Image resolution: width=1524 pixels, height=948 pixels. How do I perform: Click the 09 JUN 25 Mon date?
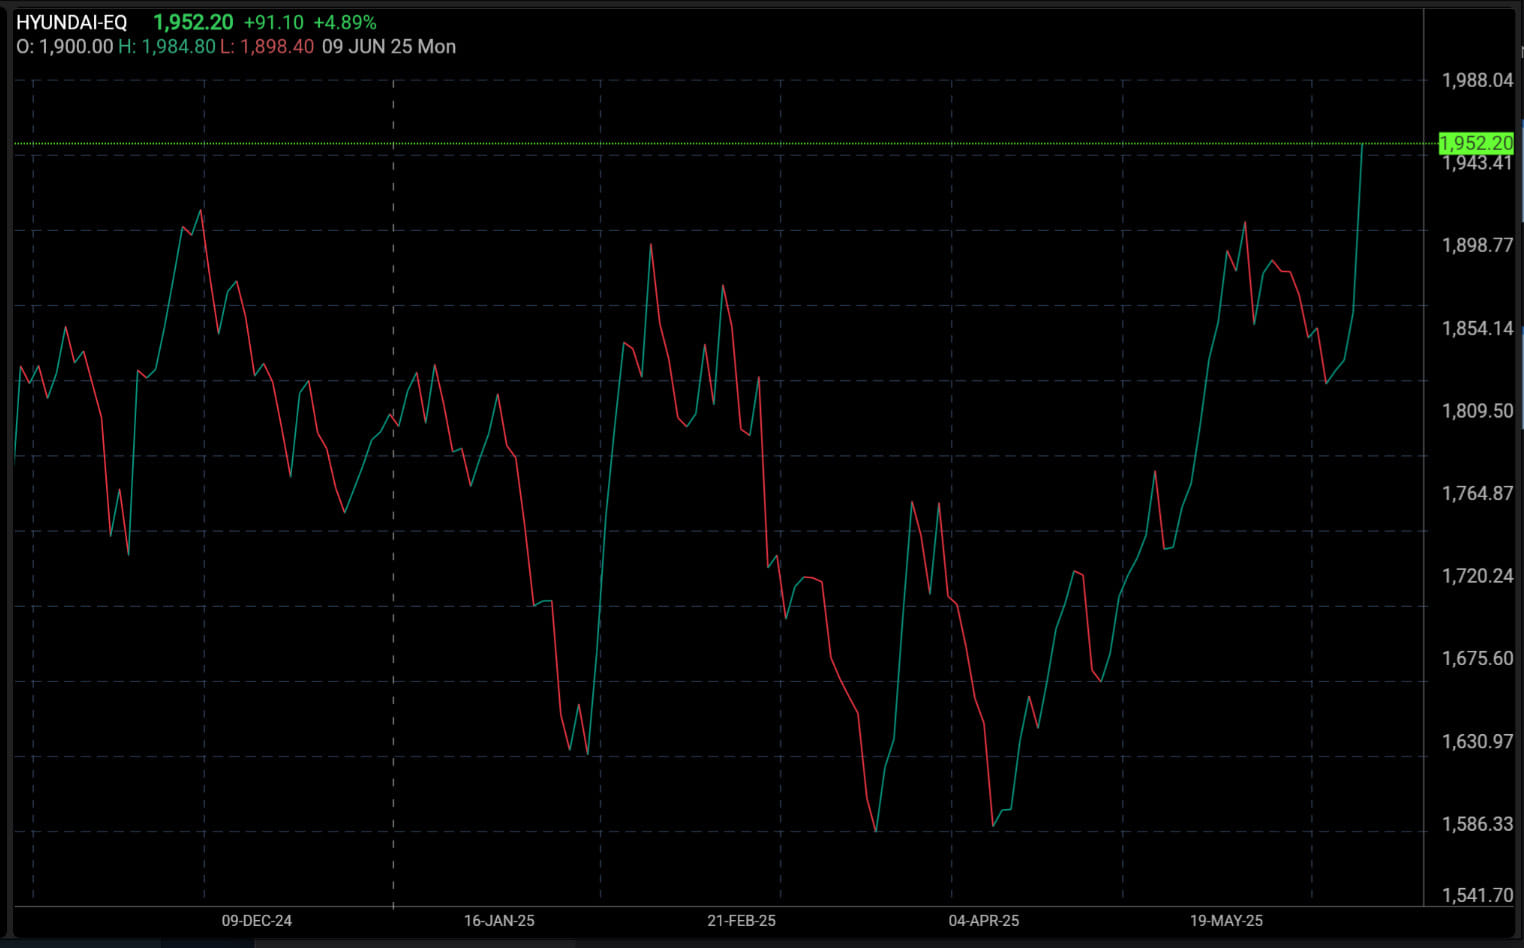[x=389, y=47]
